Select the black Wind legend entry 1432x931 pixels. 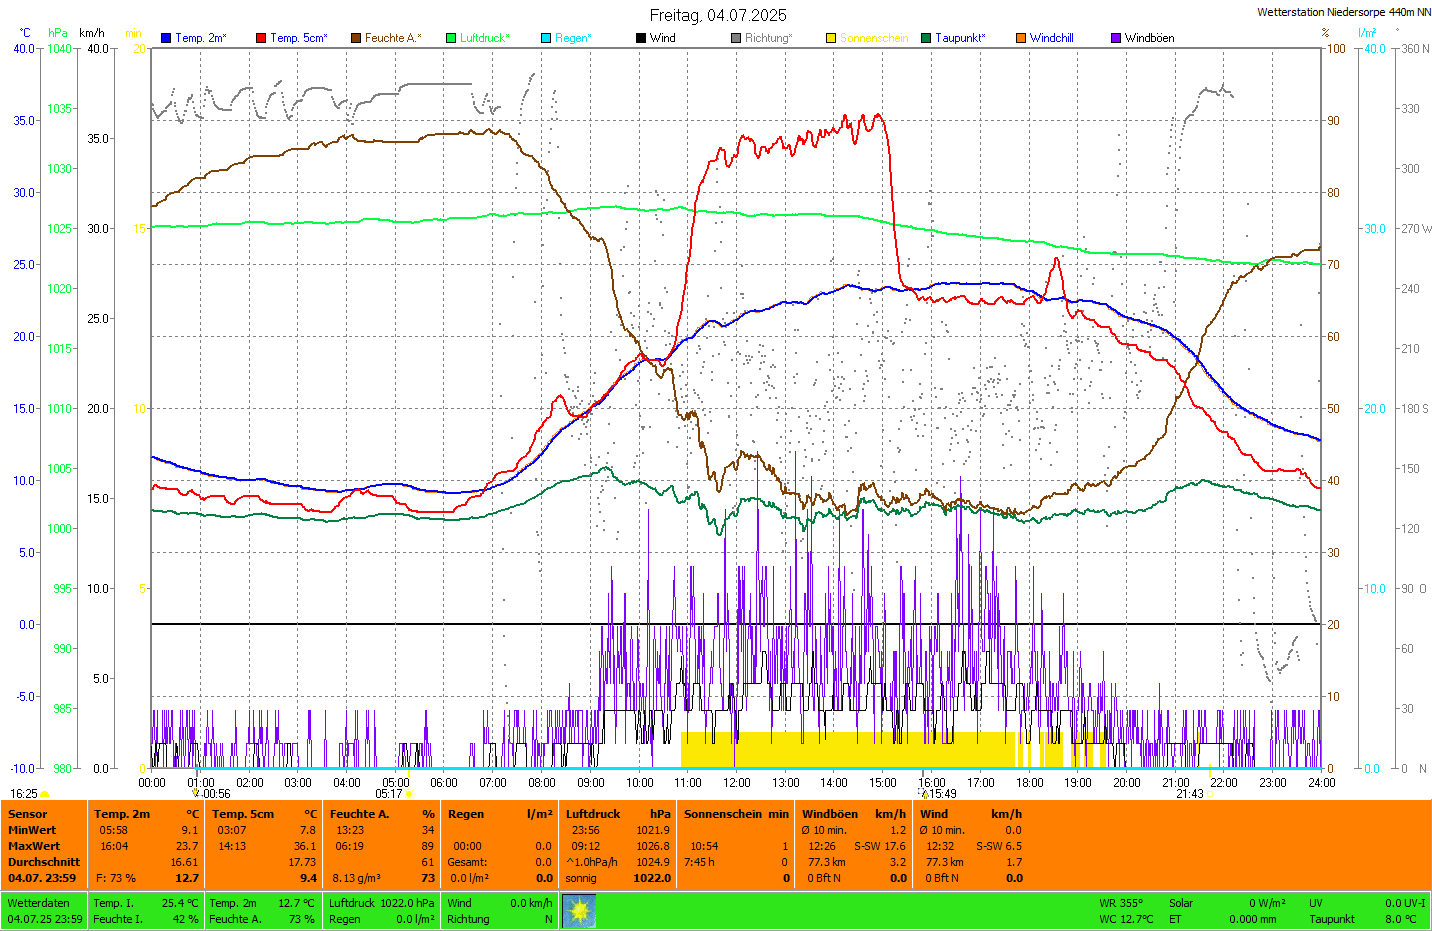coord(662,38)
